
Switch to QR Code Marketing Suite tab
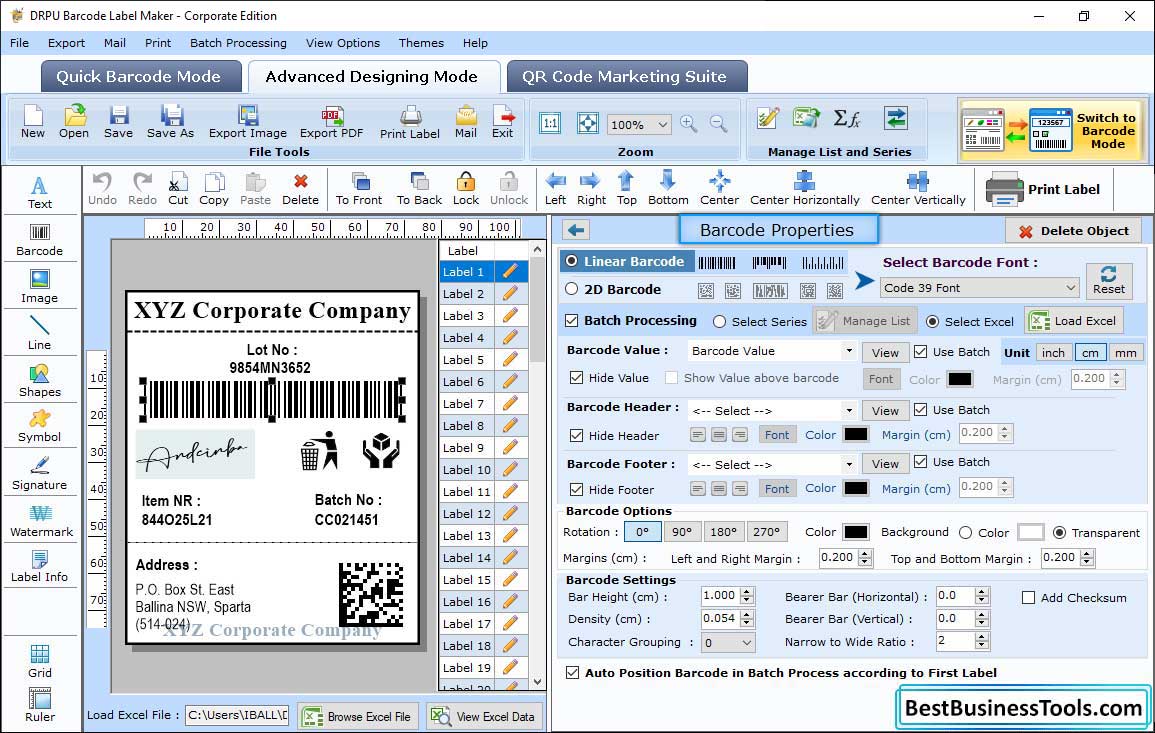point(626,77)
